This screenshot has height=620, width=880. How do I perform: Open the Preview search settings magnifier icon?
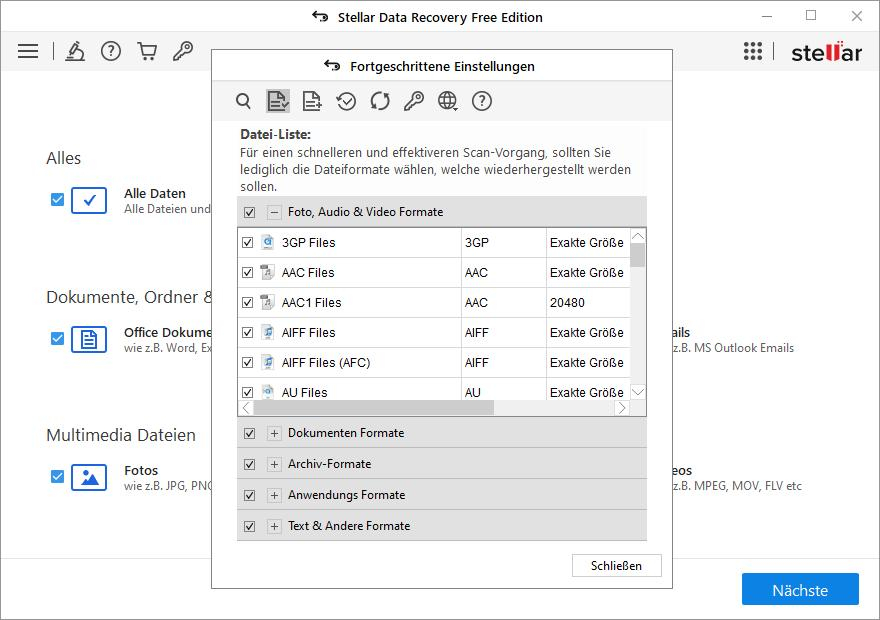pos(243,101)
